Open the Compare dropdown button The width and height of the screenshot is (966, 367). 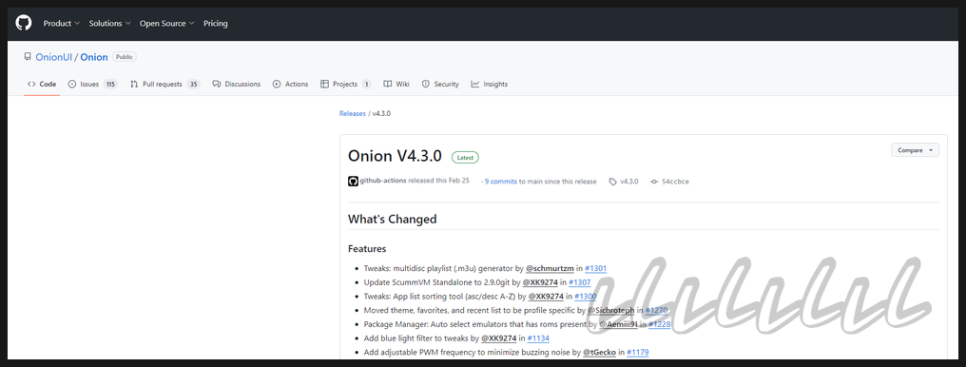pyautogui.click(x=915, y=150)
